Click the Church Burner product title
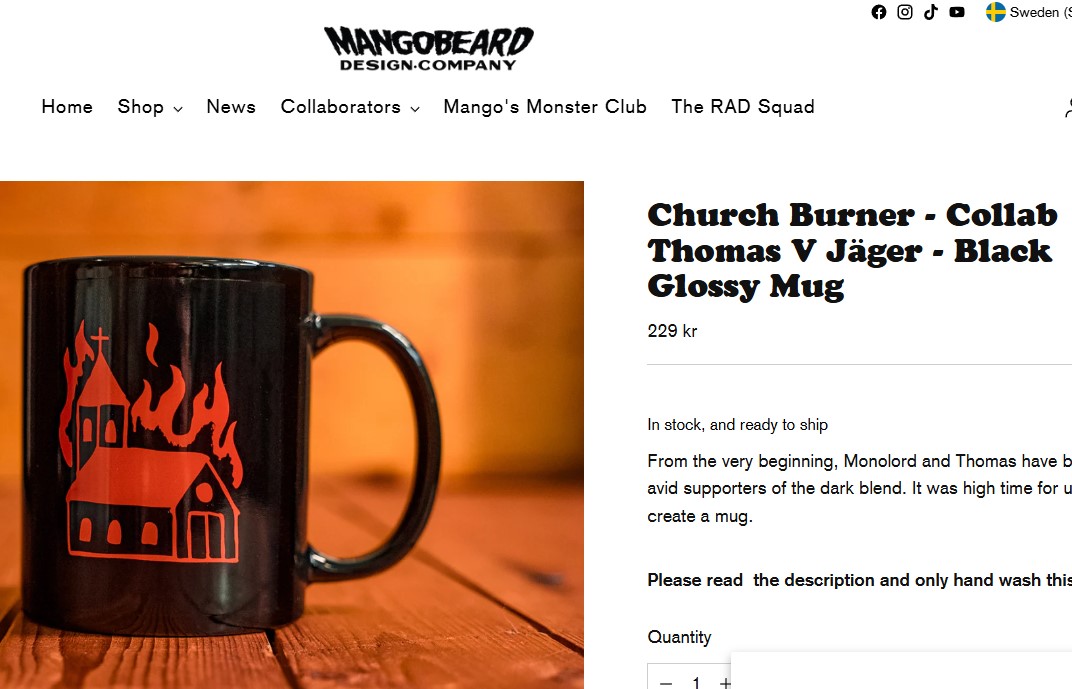The height and width of the screenshot is (689, 1072). coord(853,251)
